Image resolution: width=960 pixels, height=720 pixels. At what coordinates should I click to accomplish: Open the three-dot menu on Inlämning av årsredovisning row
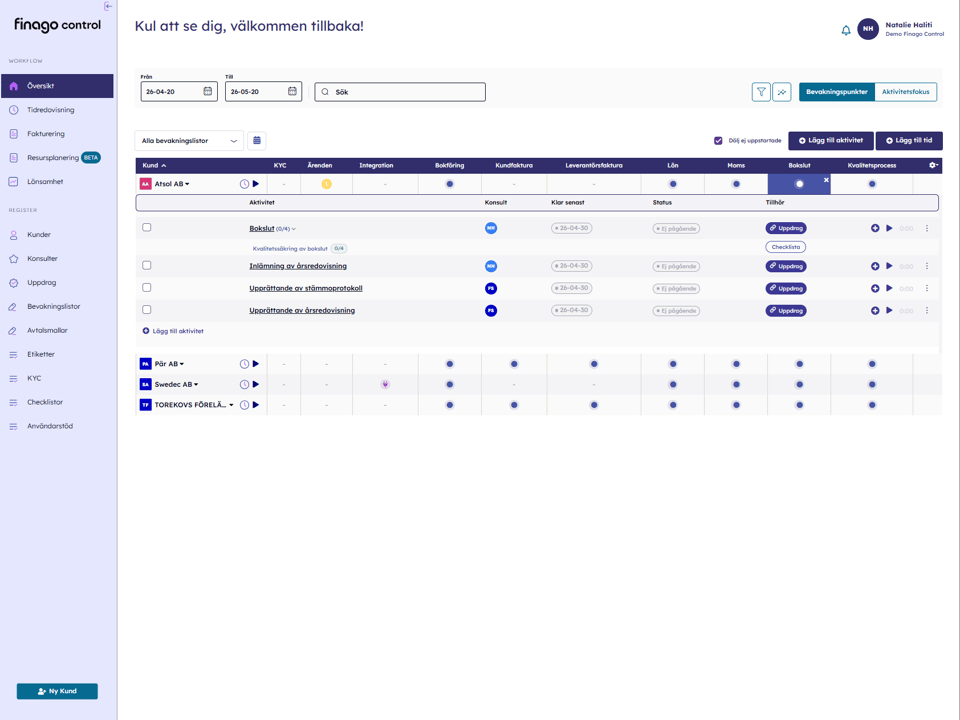926,266
